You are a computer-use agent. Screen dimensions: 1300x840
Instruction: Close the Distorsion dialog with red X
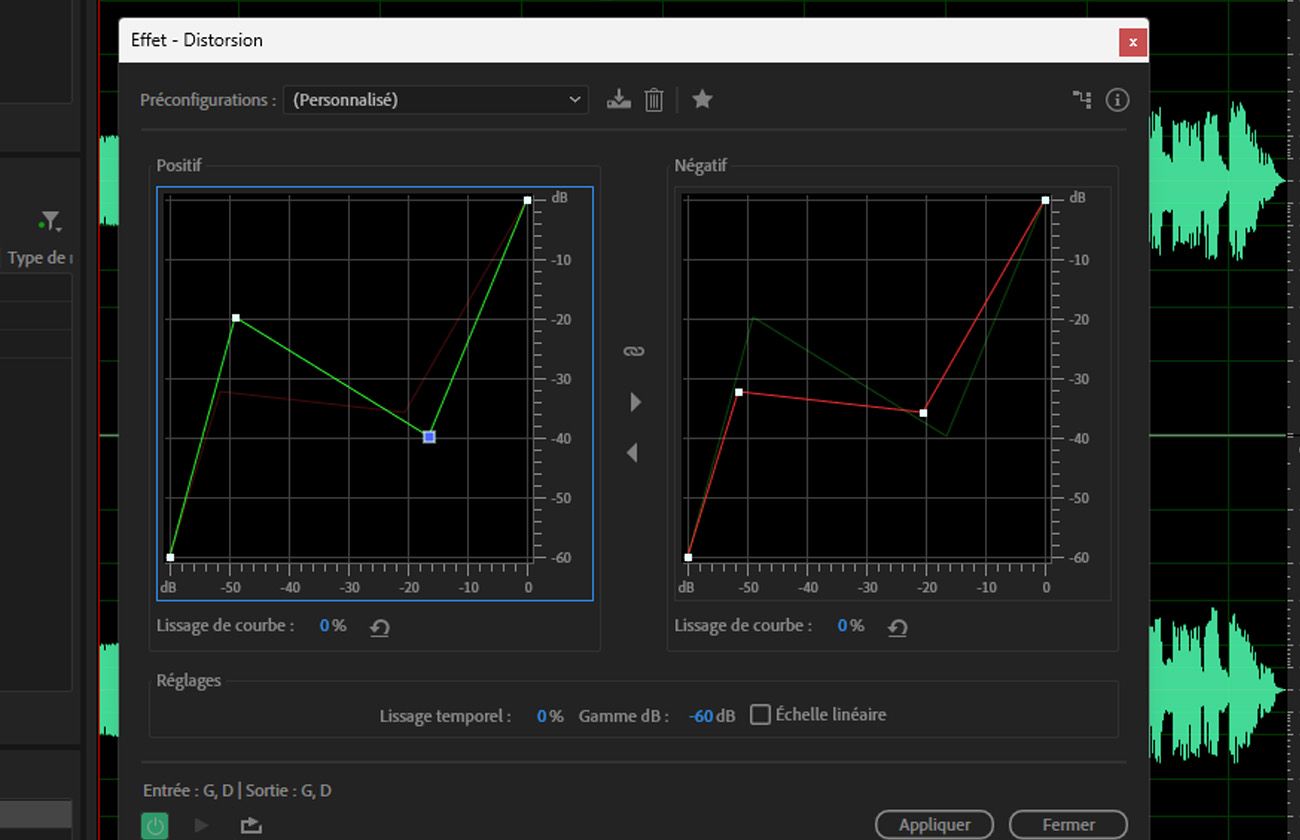tap(1132, 42)
